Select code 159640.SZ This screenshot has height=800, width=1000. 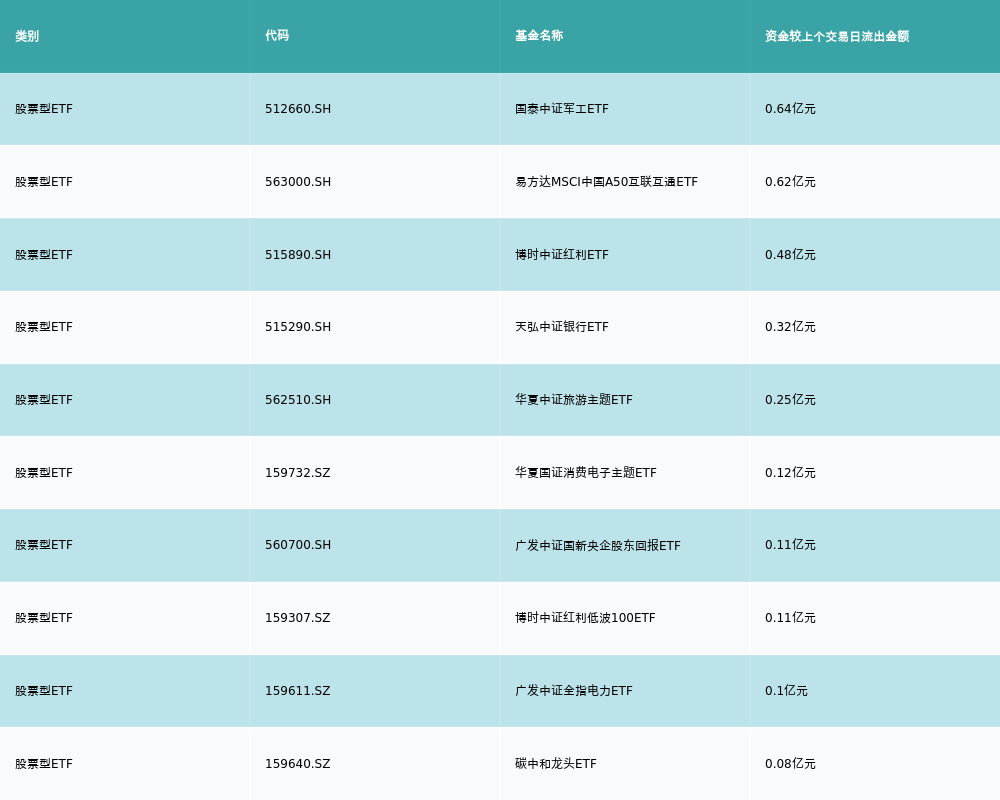tap(298, 764)
